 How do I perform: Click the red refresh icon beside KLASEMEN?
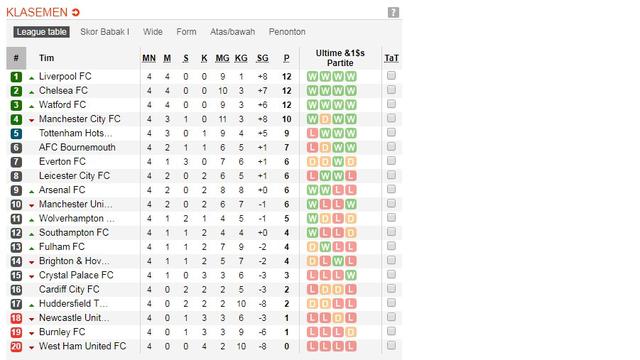point(76,13)
